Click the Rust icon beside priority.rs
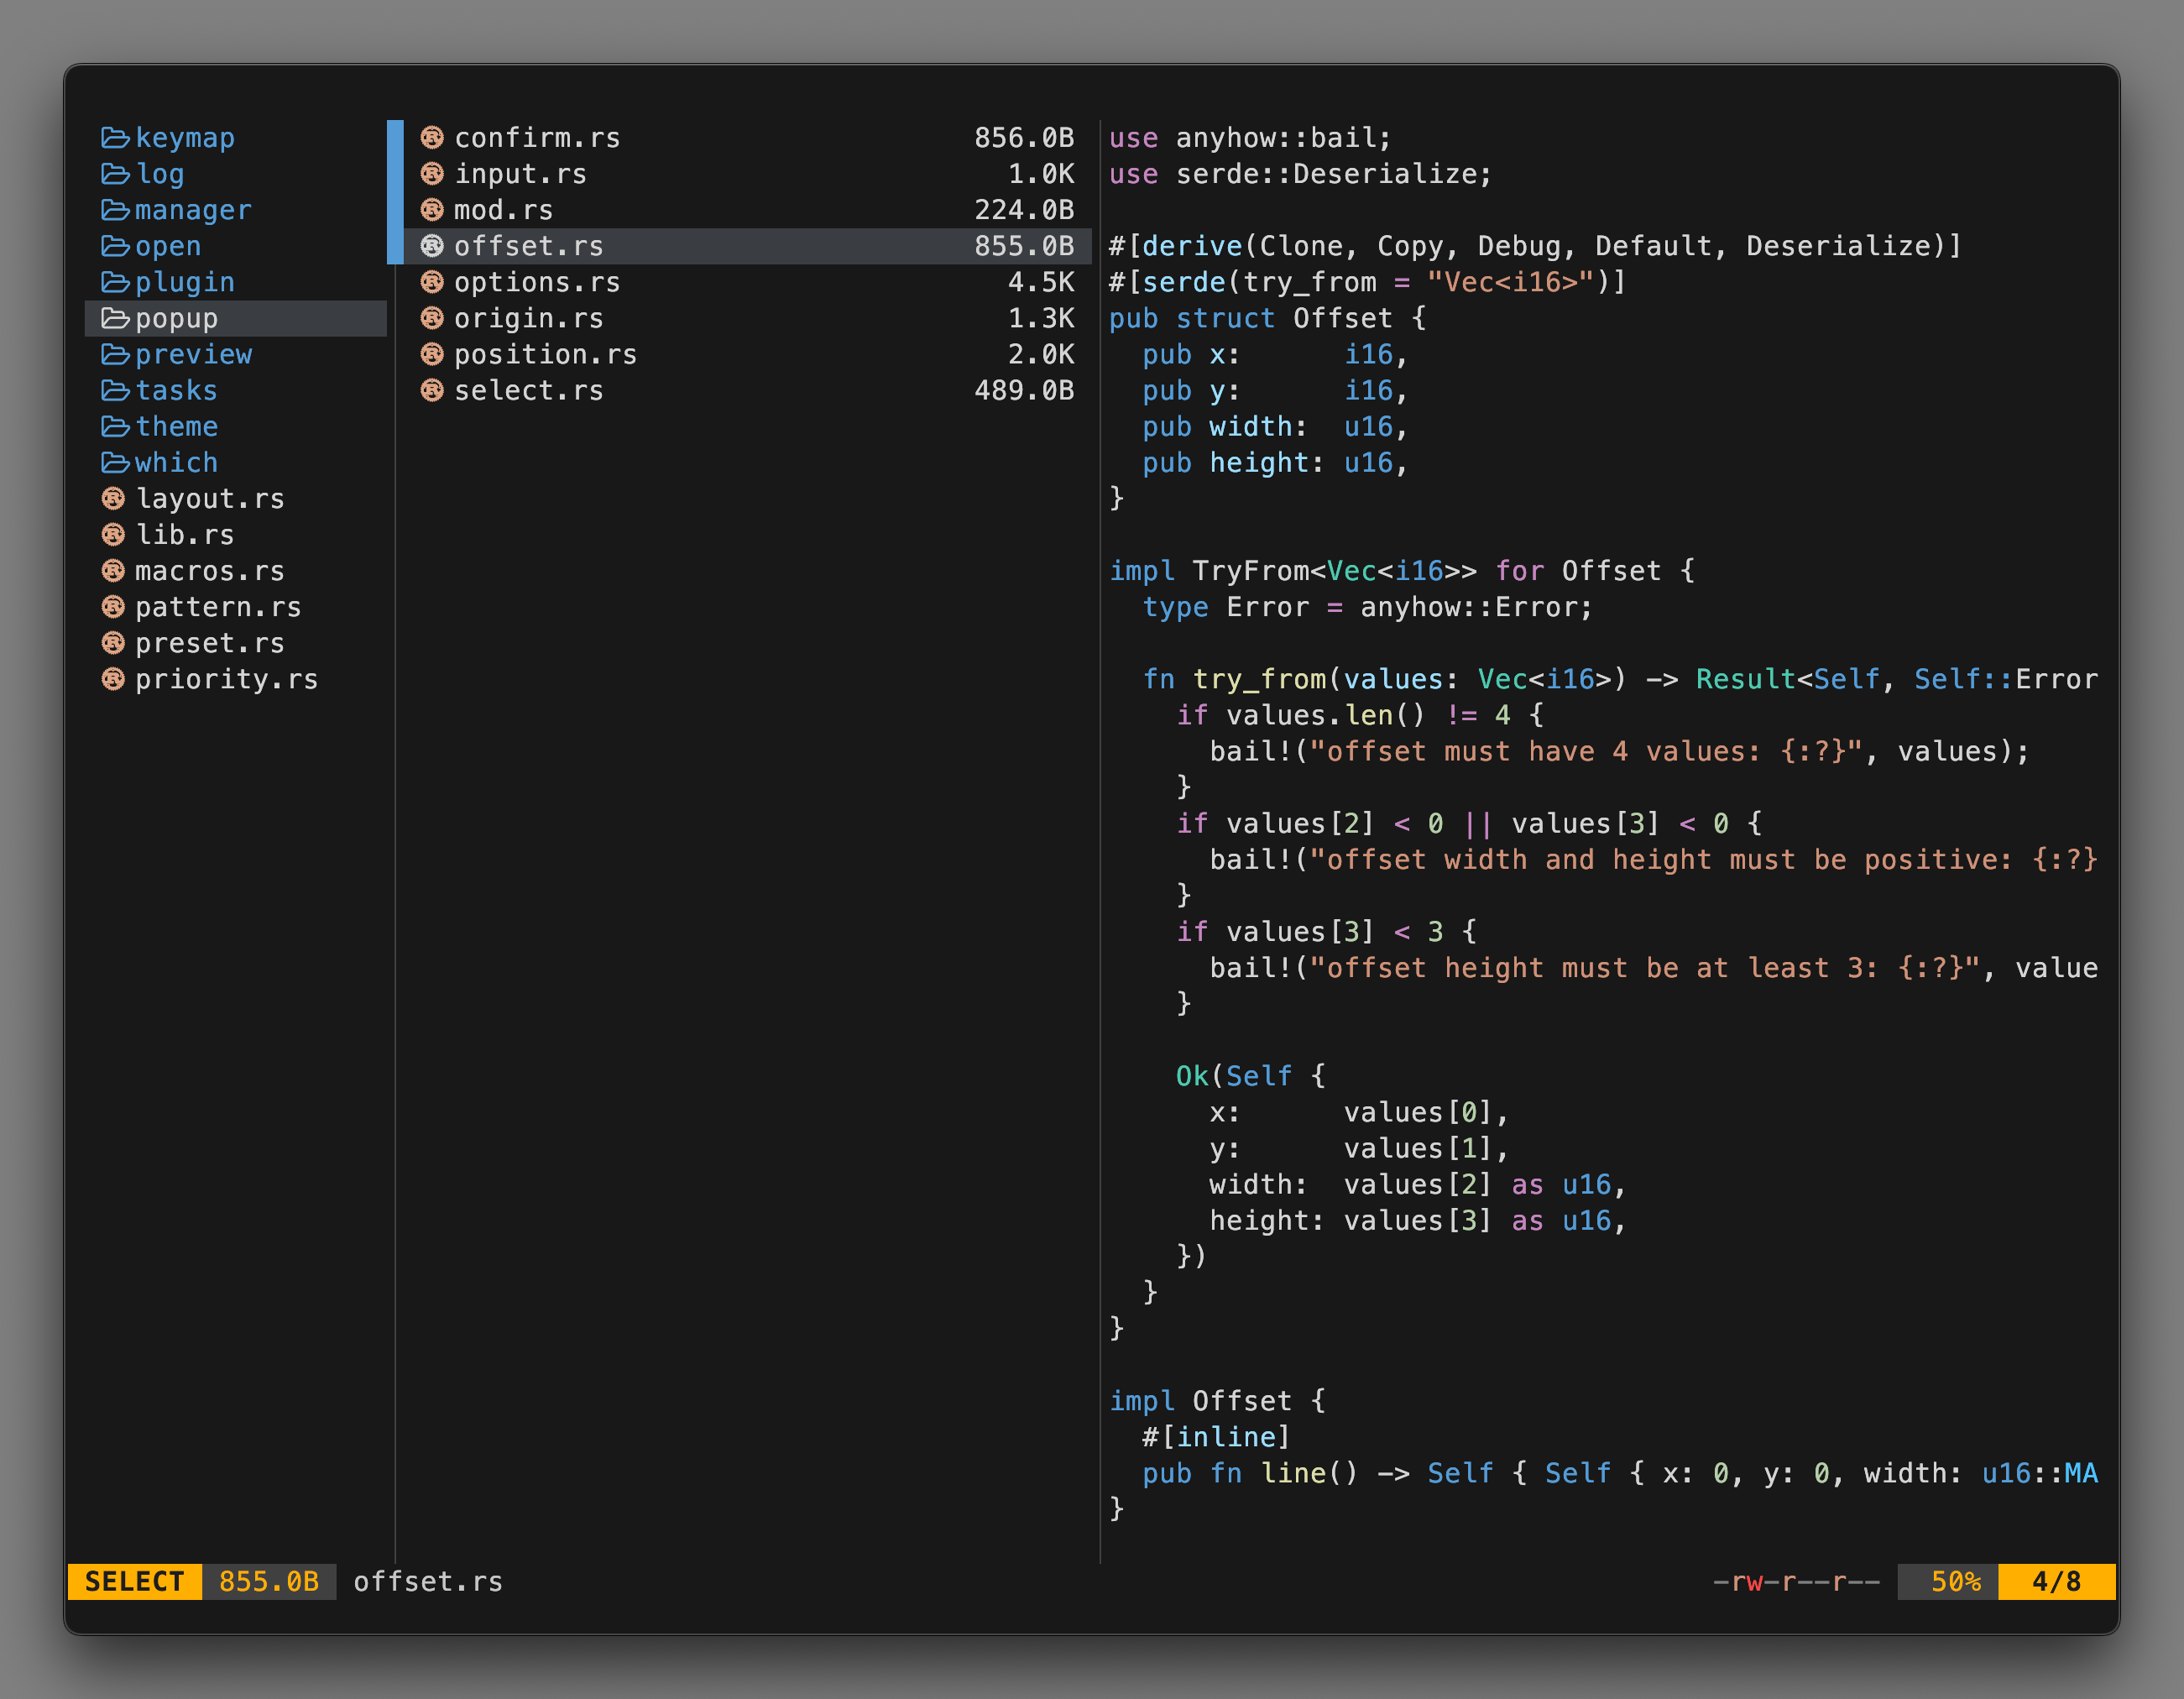 [x=114, y=679]
